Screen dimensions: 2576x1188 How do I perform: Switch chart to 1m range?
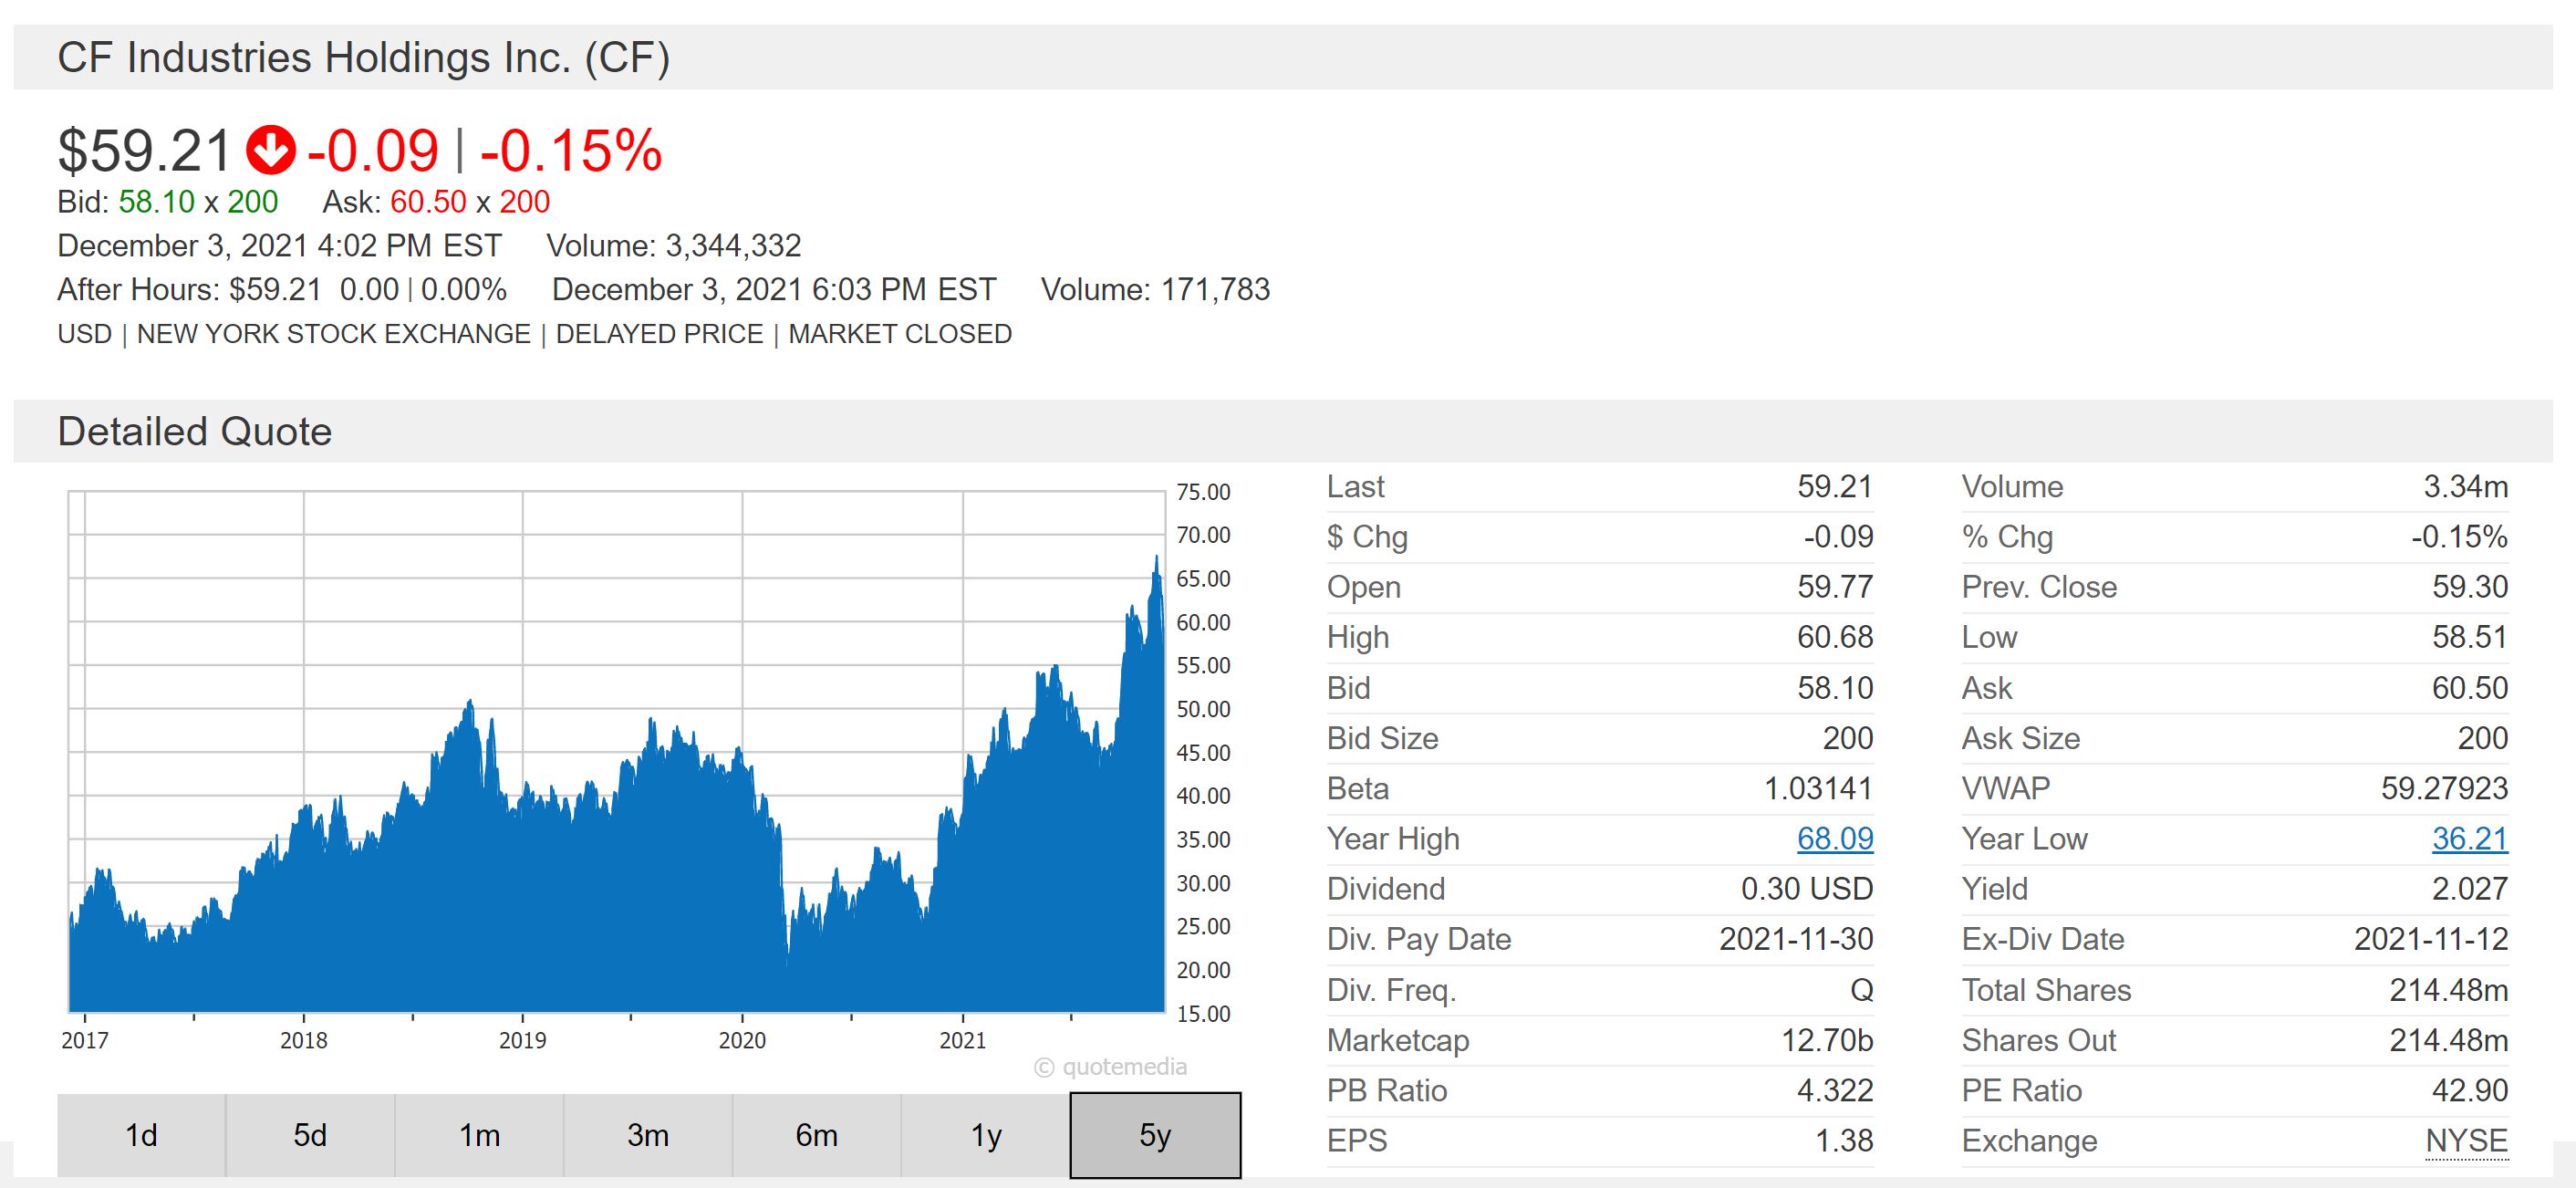479,1135
